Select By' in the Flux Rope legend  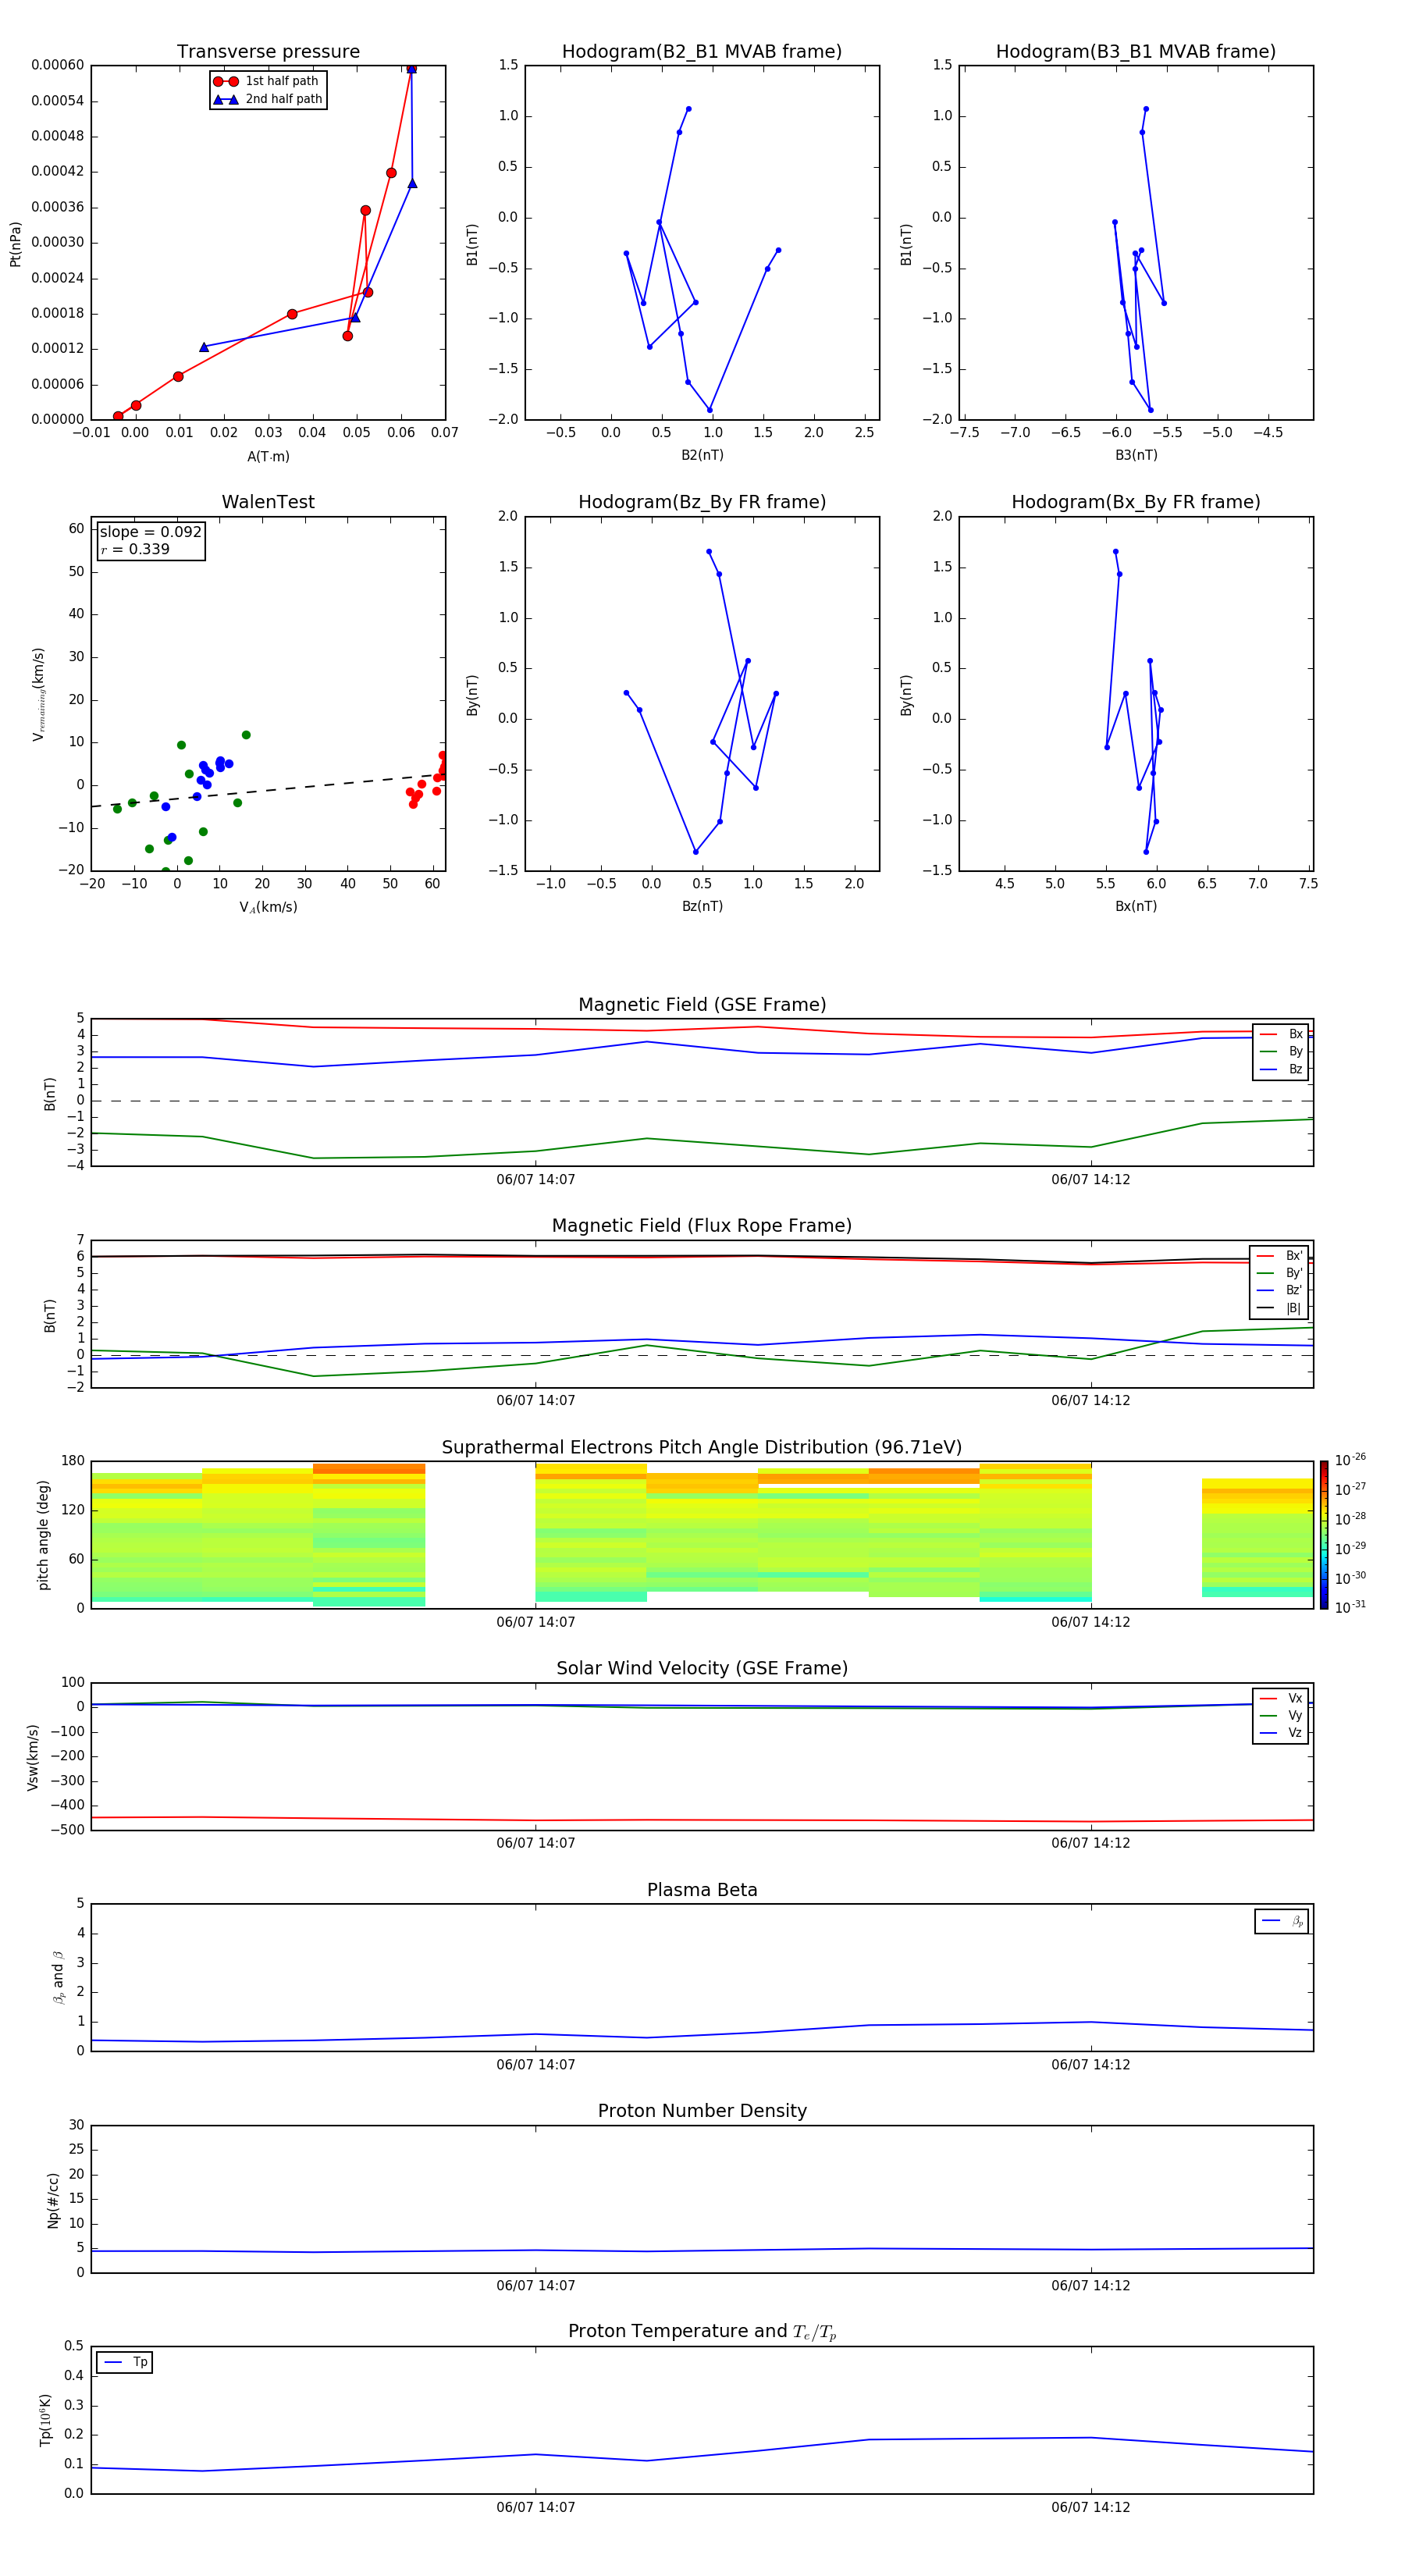[1279, 1273]
